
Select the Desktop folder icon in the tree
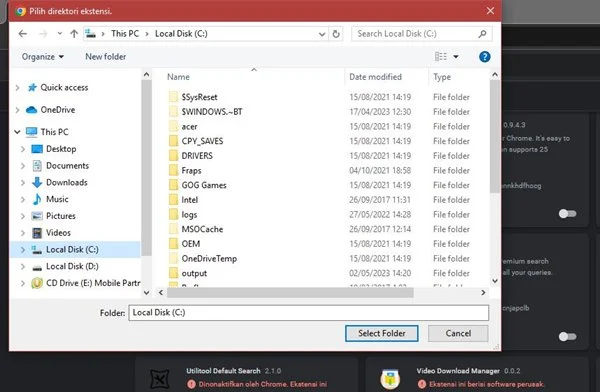point(37,149)
